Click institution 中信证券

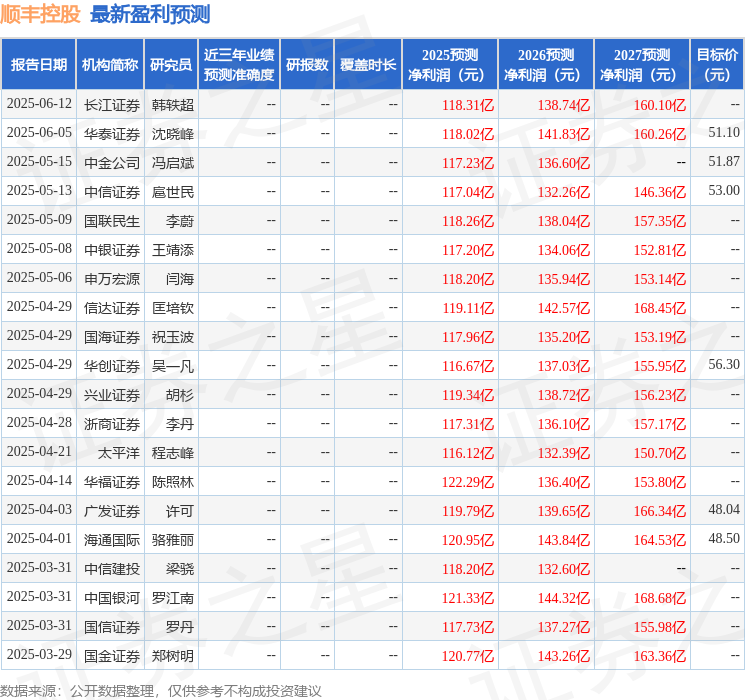point(112,192)
